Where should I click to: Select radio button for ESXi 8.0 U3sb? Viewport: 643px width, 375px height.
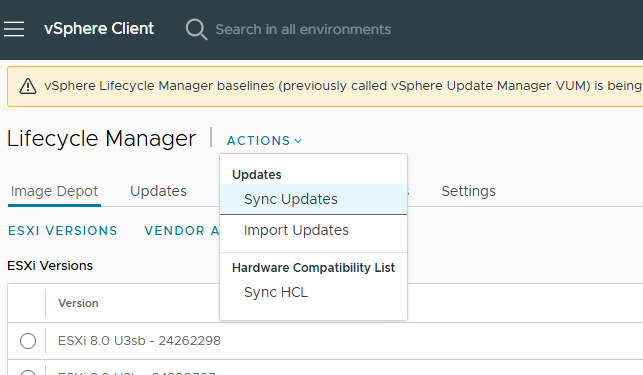pyautogui.click(x=28, y=341)
